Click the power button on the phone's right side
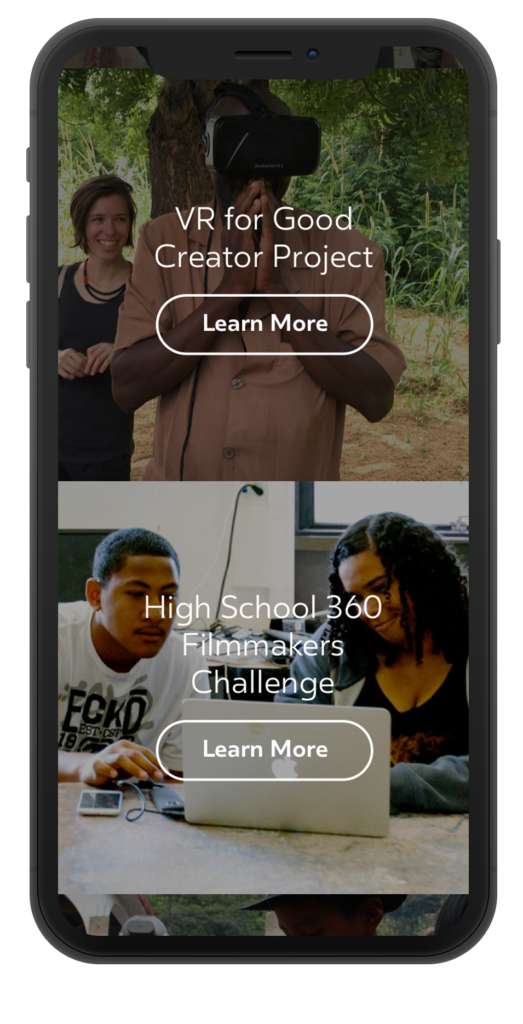 pos(498,291)
